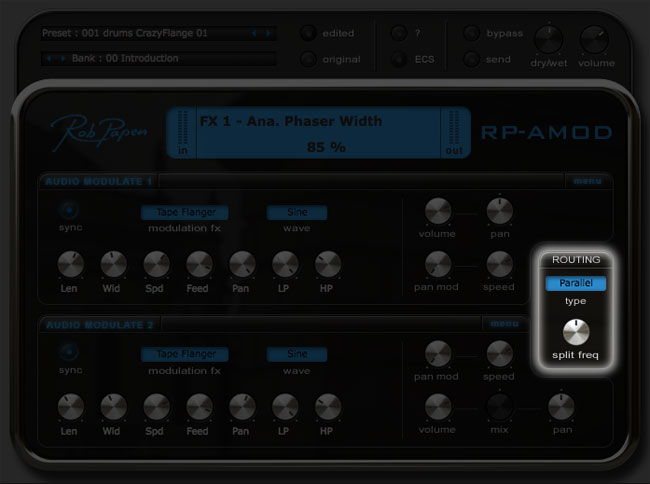The image size is (650, 484).
Task: Click the Feed knob in Audio Modulate 2
Action: click(x=199, y=407)
